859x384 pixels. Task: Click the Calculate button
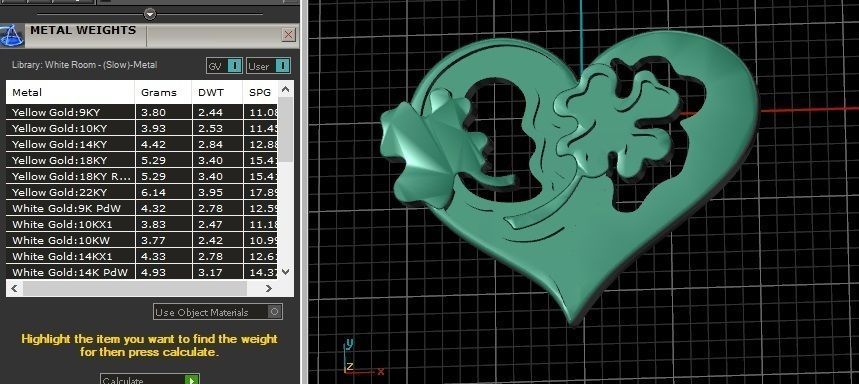tap(150, 380)
